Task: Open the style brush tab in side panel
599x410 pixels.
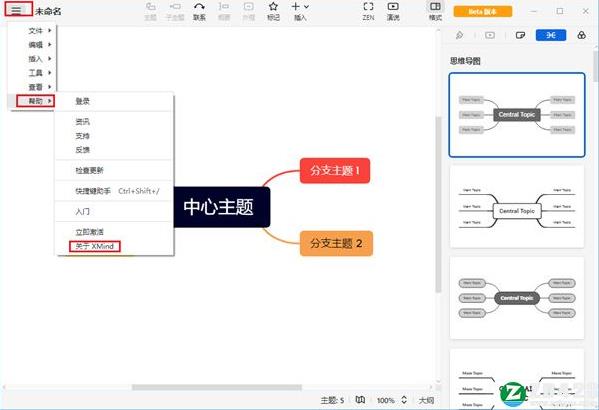Action: [x=460, y=35]
